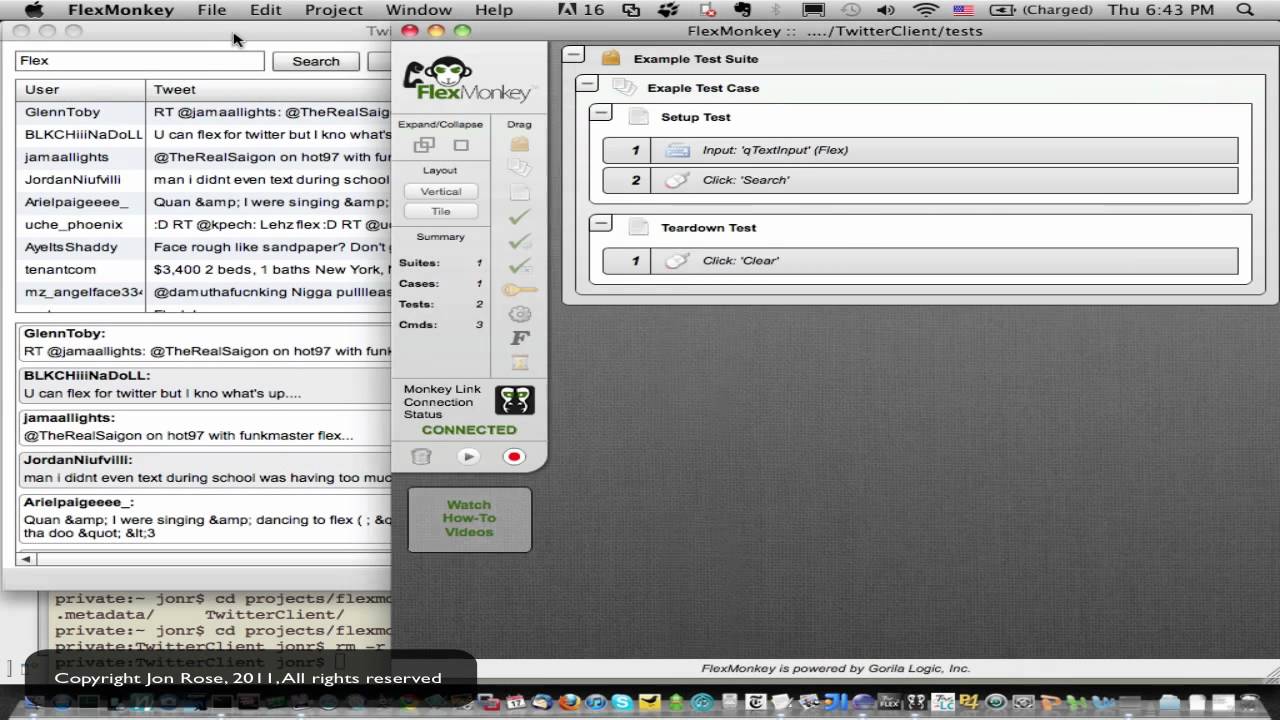Start recording with the red record button
Viewport: 1280px width, 720px height.
point(514,456)
